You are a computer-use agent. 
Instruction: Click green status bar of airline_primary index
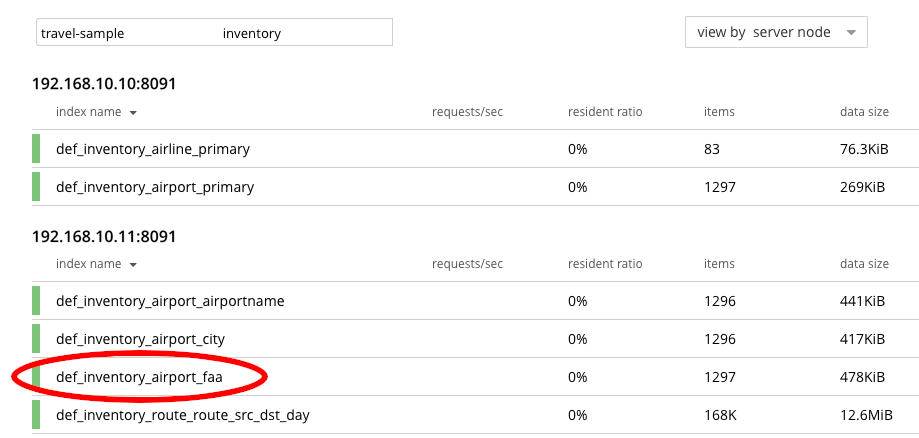[36, 149]
